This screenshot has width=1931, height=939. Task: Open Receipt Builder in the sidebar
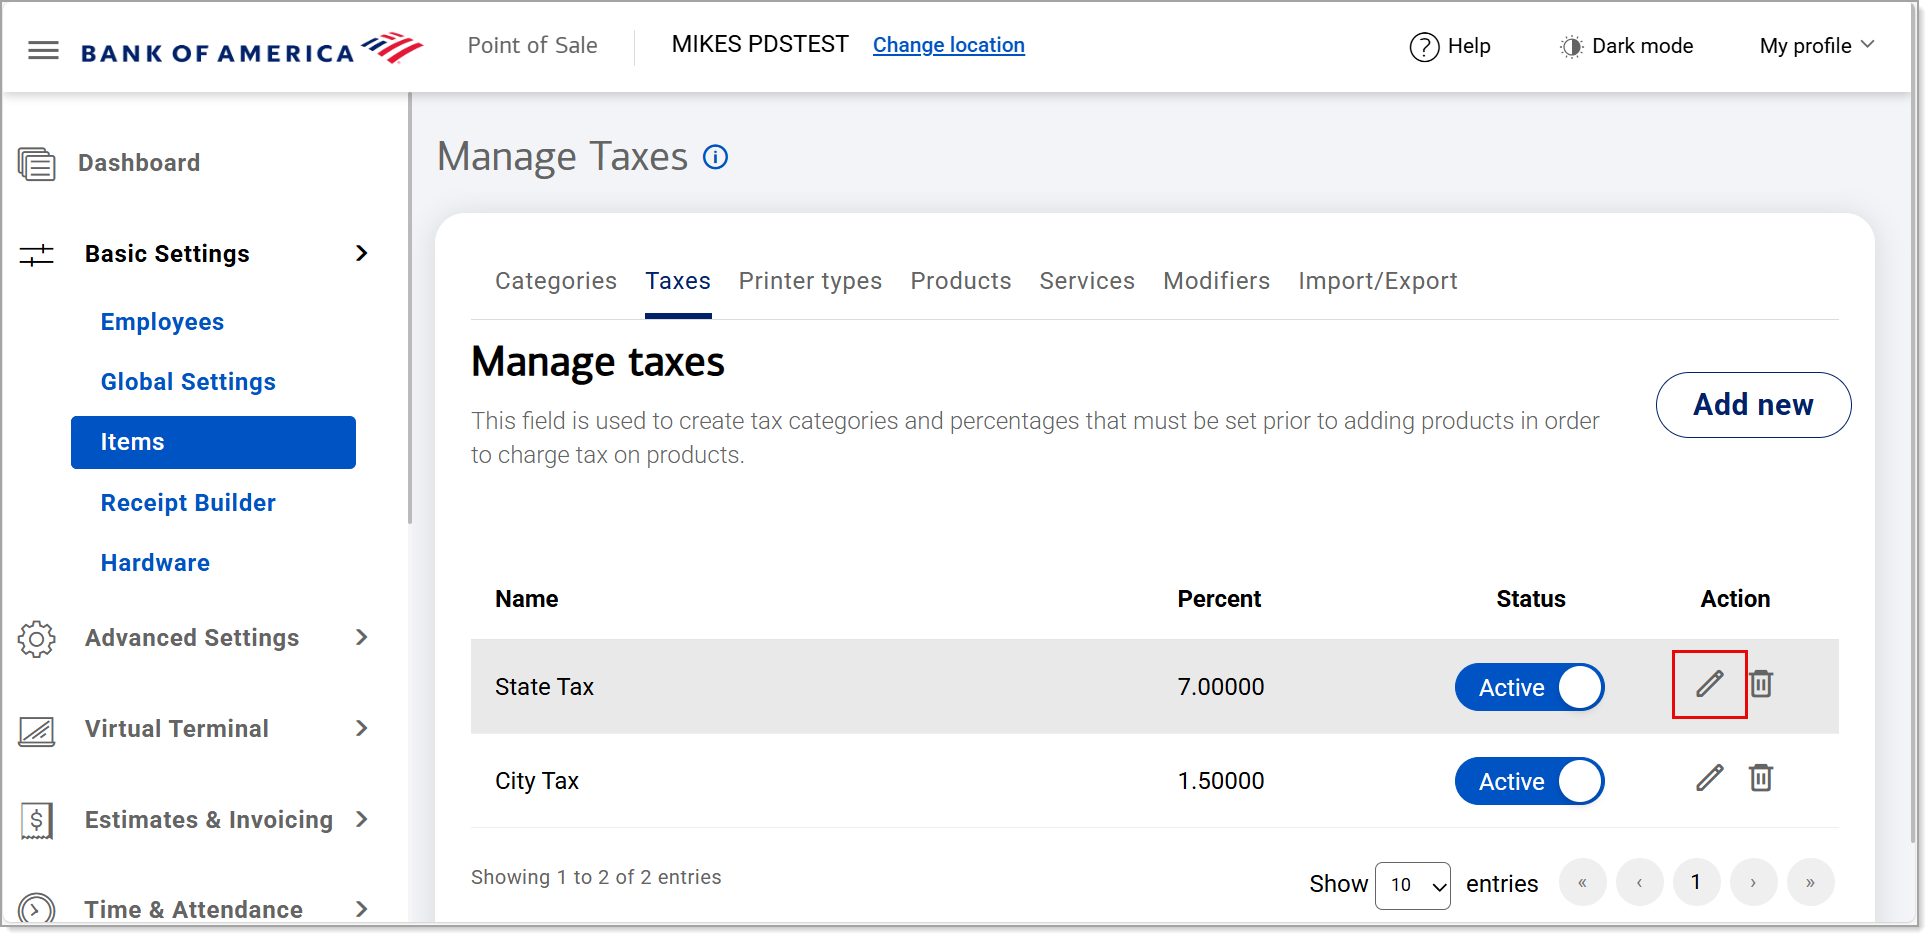pos(188,504)
